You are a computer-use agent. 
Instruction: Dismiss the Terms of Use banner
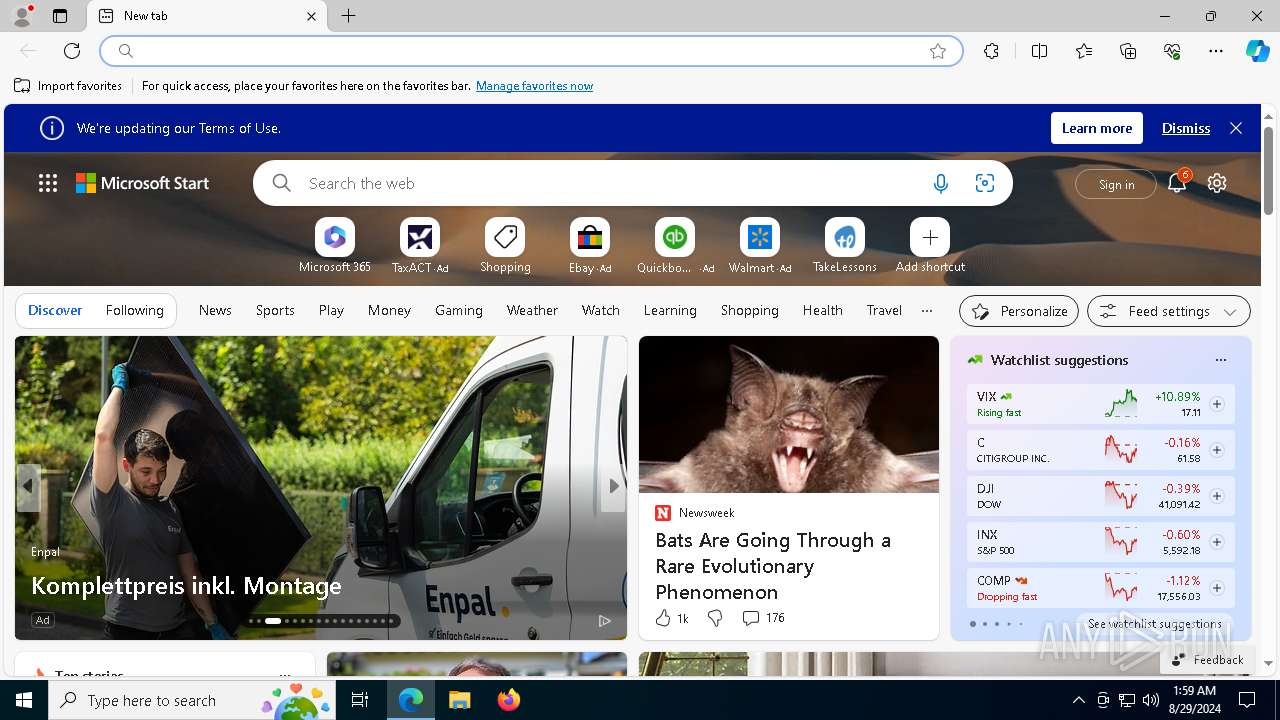coord(1186,128)
